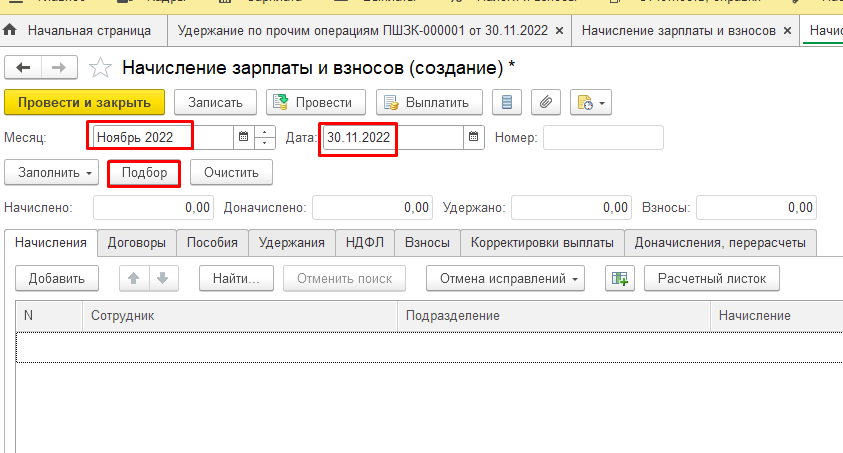This screenshot has height=453, width=843.
Task: Click the Сотрудник column header
Action: tap(240, 315)
